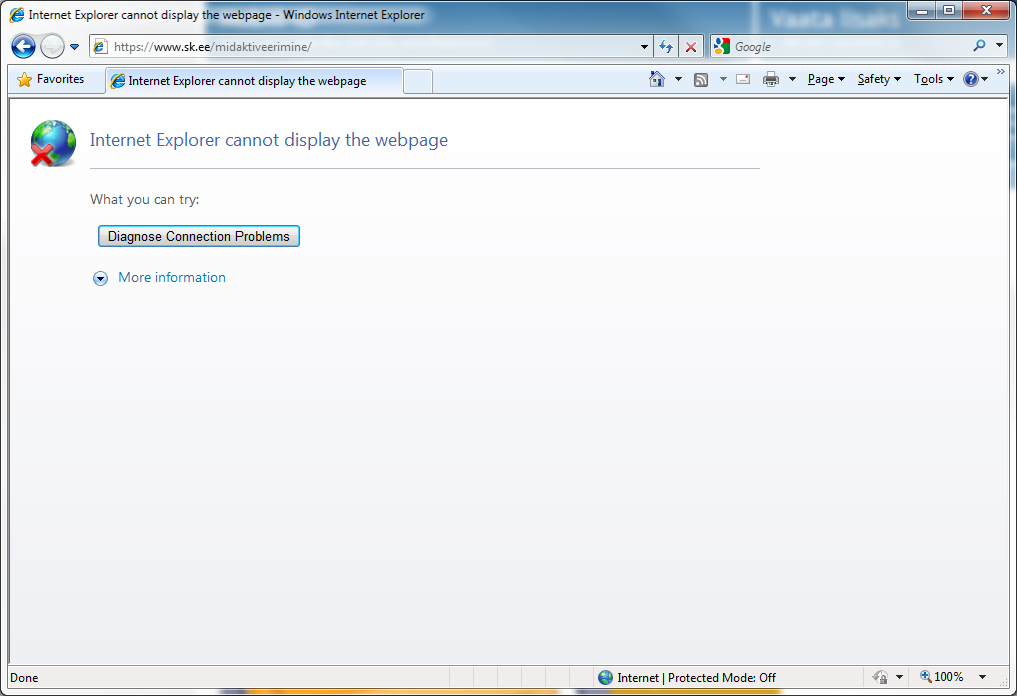Viewport: 1017px width, 696px height.
Task: Open the status bar security dropdown arrow
Action: (x=900, y=677)
